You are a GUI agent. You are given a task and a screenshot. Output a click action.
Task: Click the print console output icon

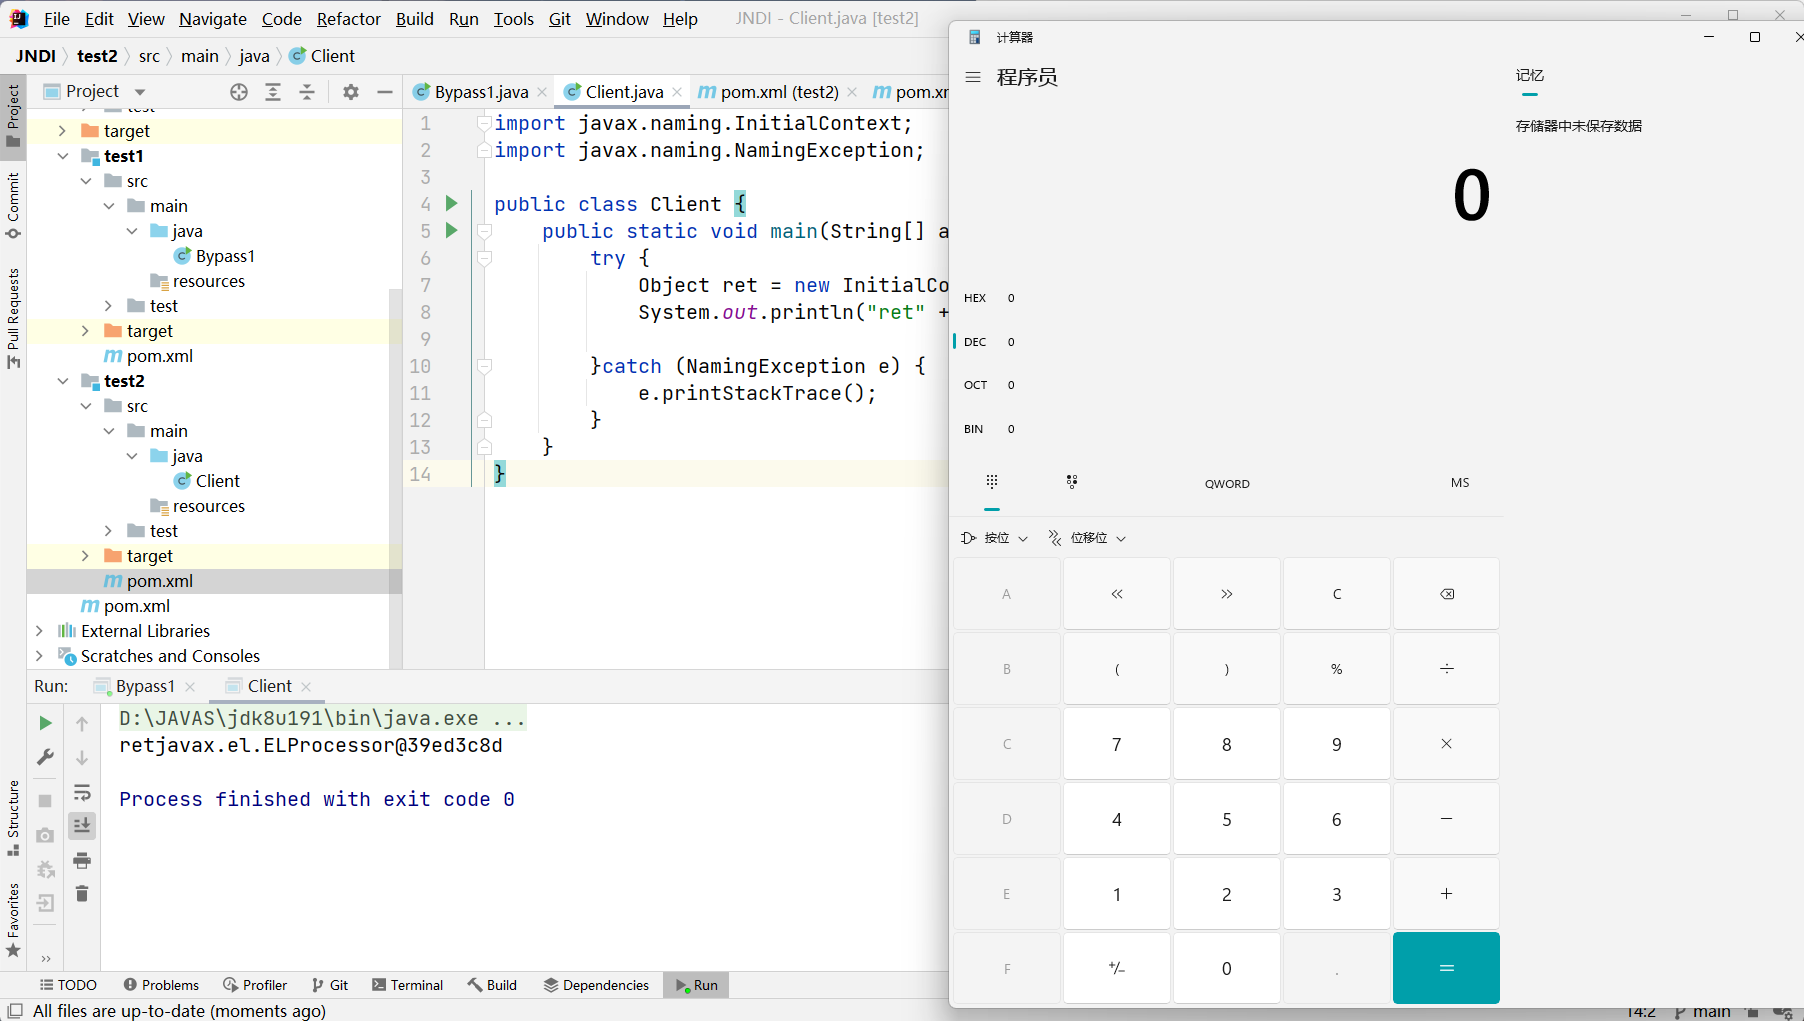click(82, 860)
